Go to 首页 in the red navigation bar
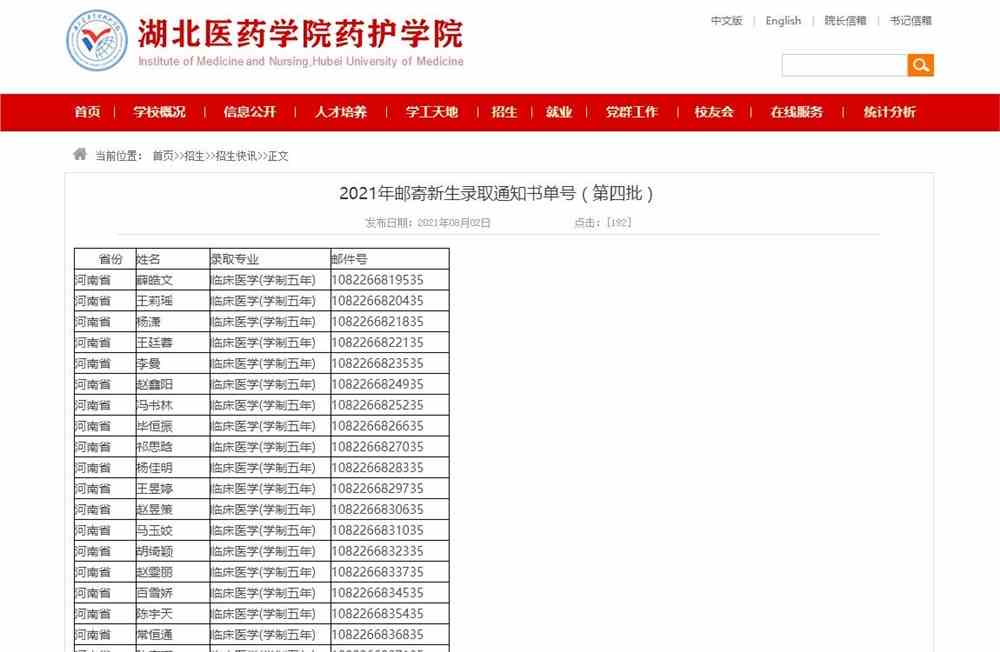 tap(87, 112)
